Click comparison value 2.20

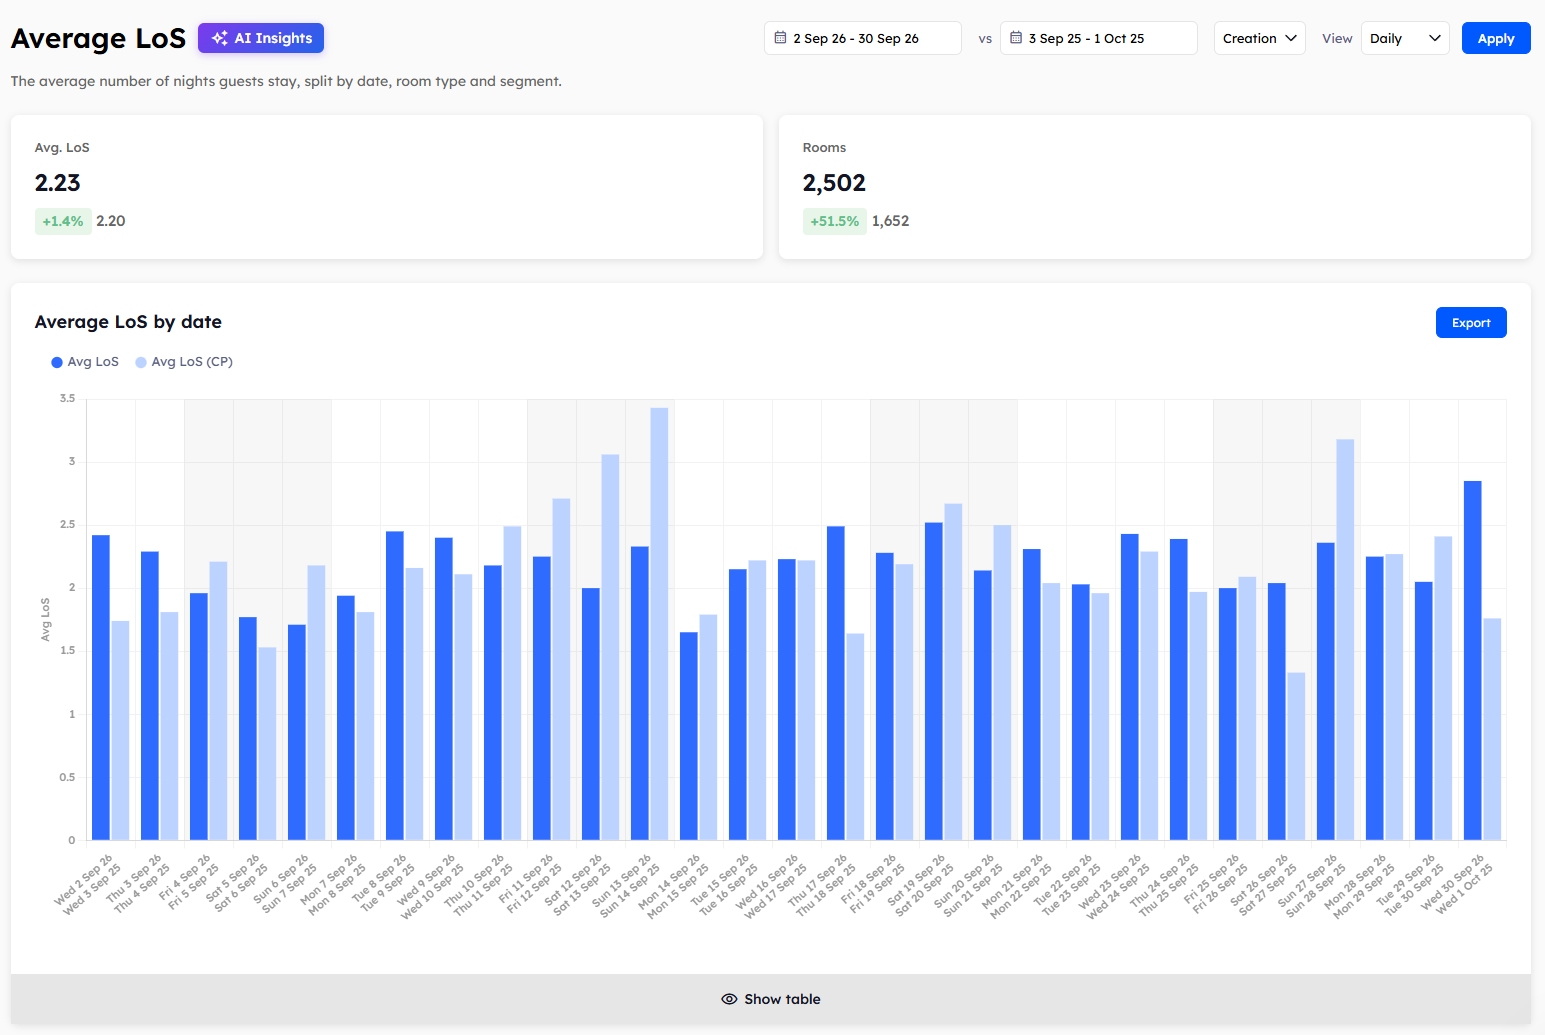(111, 221)
